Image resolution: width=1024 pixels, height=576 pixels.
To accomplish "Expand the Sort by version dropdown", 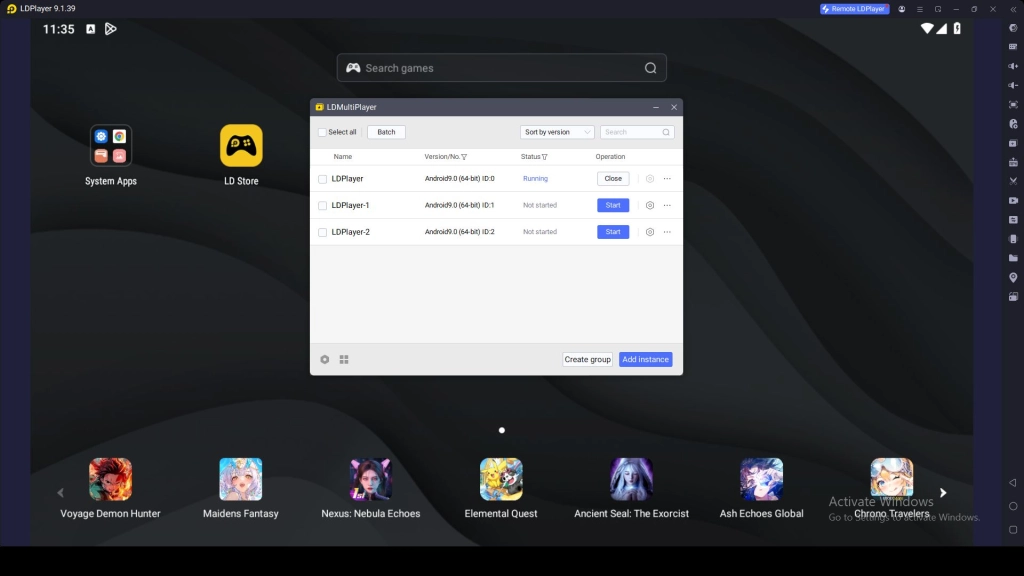I will 557,132.
